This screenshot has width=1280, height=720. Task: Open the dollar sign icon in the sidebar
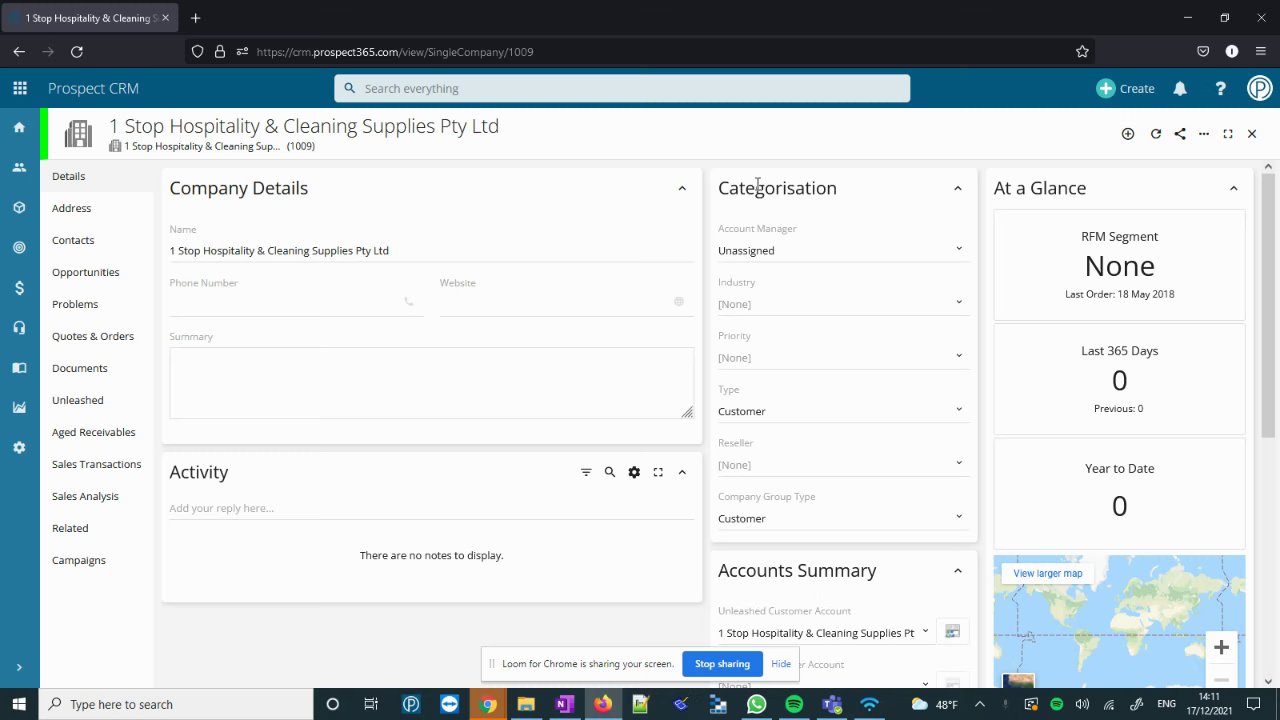(x=19, y=288)
